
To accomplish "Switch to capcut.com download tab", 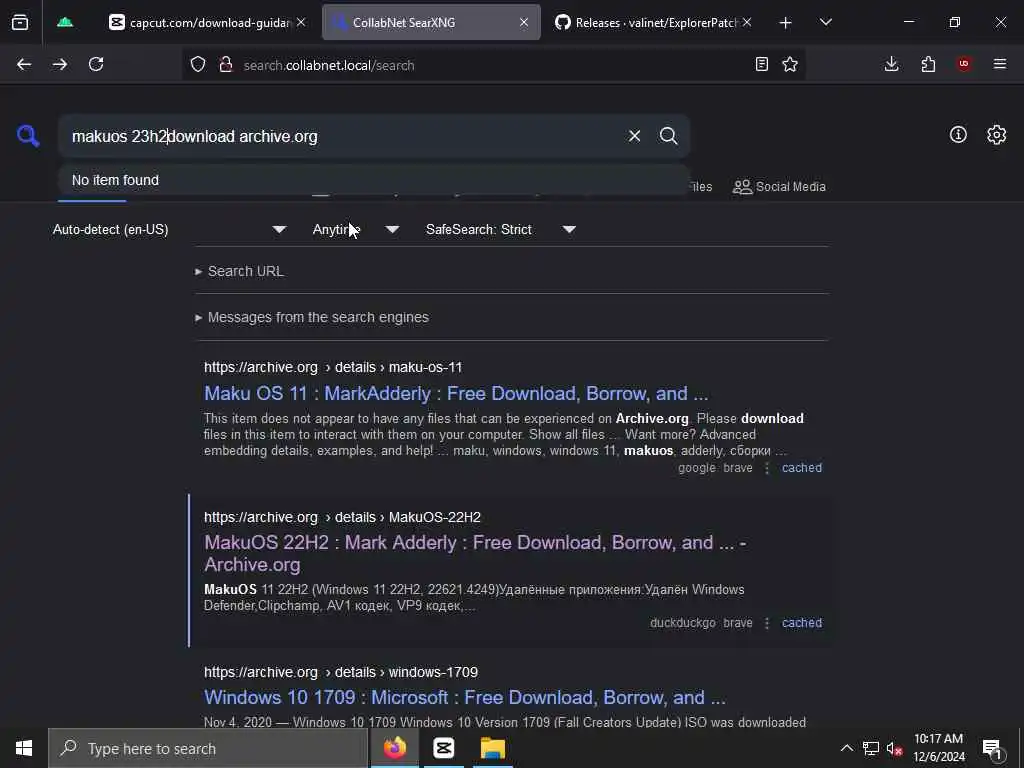I will pos(208,22).
